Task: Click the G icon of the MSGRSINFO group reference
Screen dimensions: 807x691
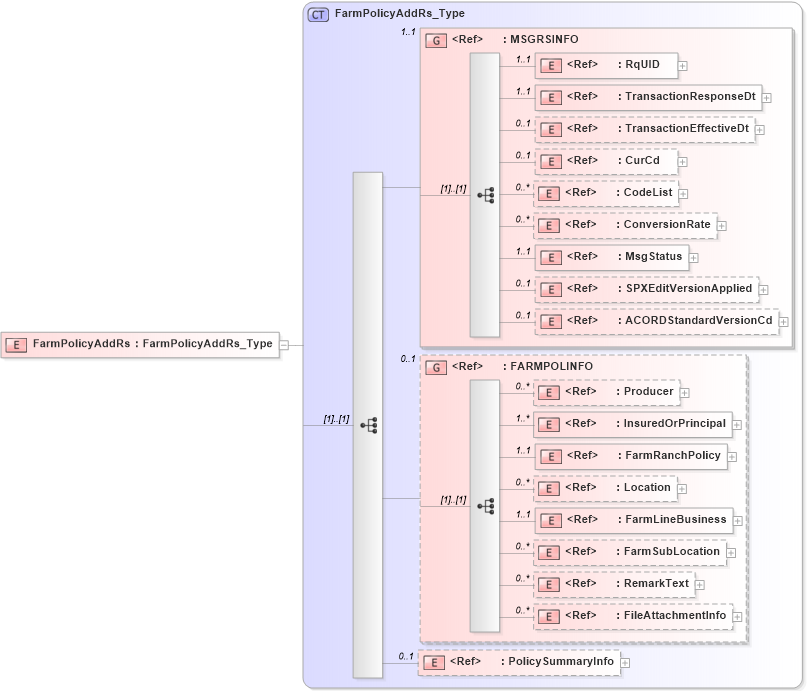Action: click(x=436, y=40)
